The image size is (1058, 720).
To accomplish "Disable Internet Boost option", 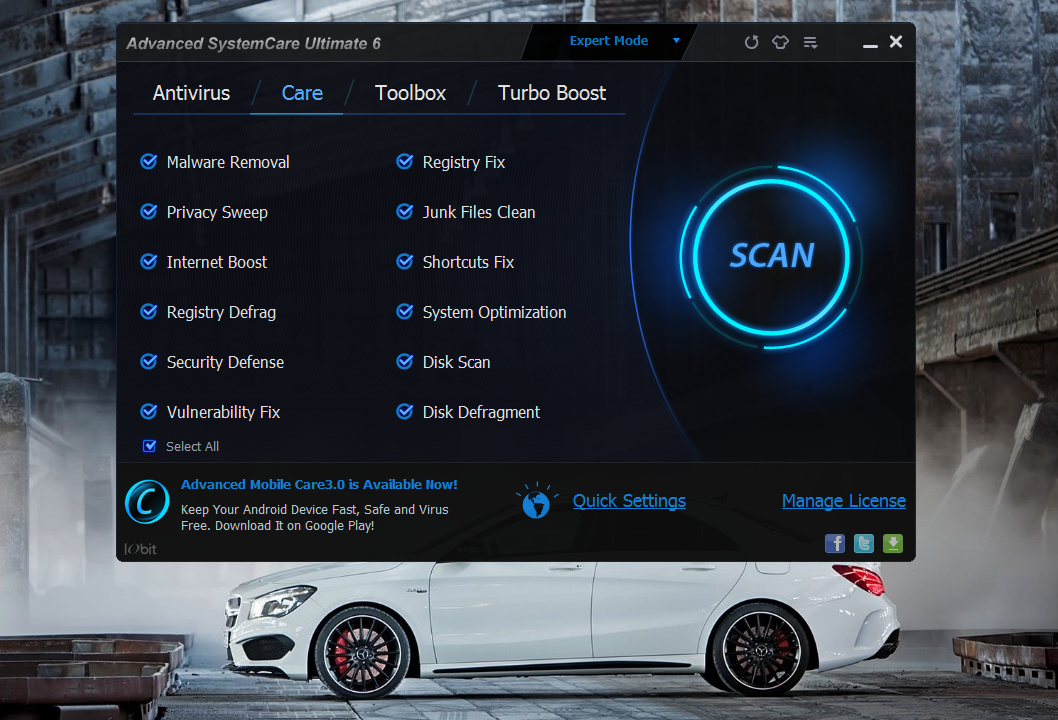I will coord(148,262).
